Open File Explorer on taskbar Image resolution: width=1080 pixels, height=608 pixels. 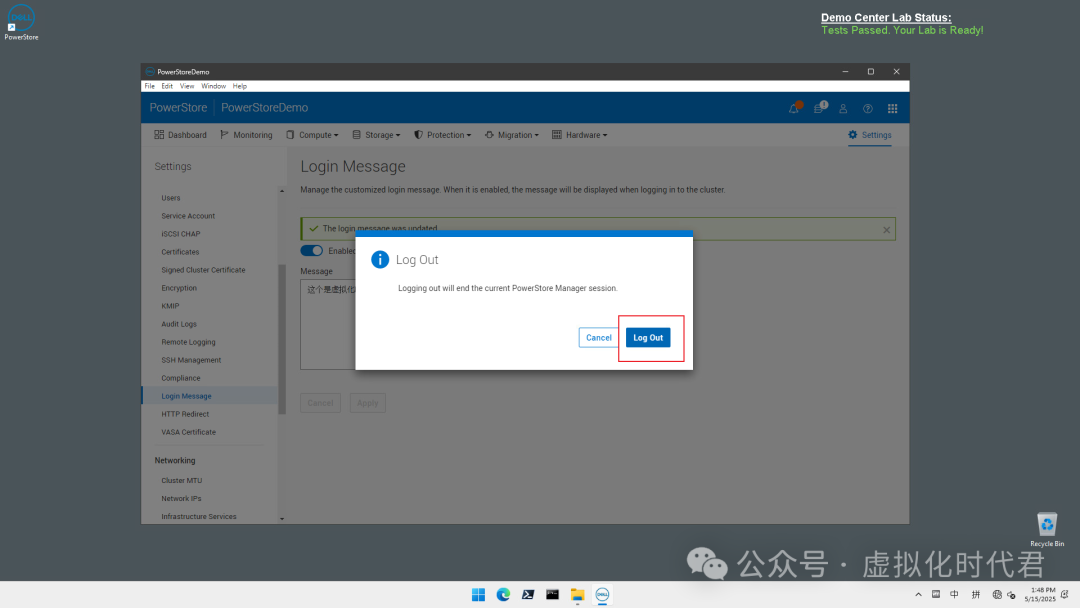[577, 594]
